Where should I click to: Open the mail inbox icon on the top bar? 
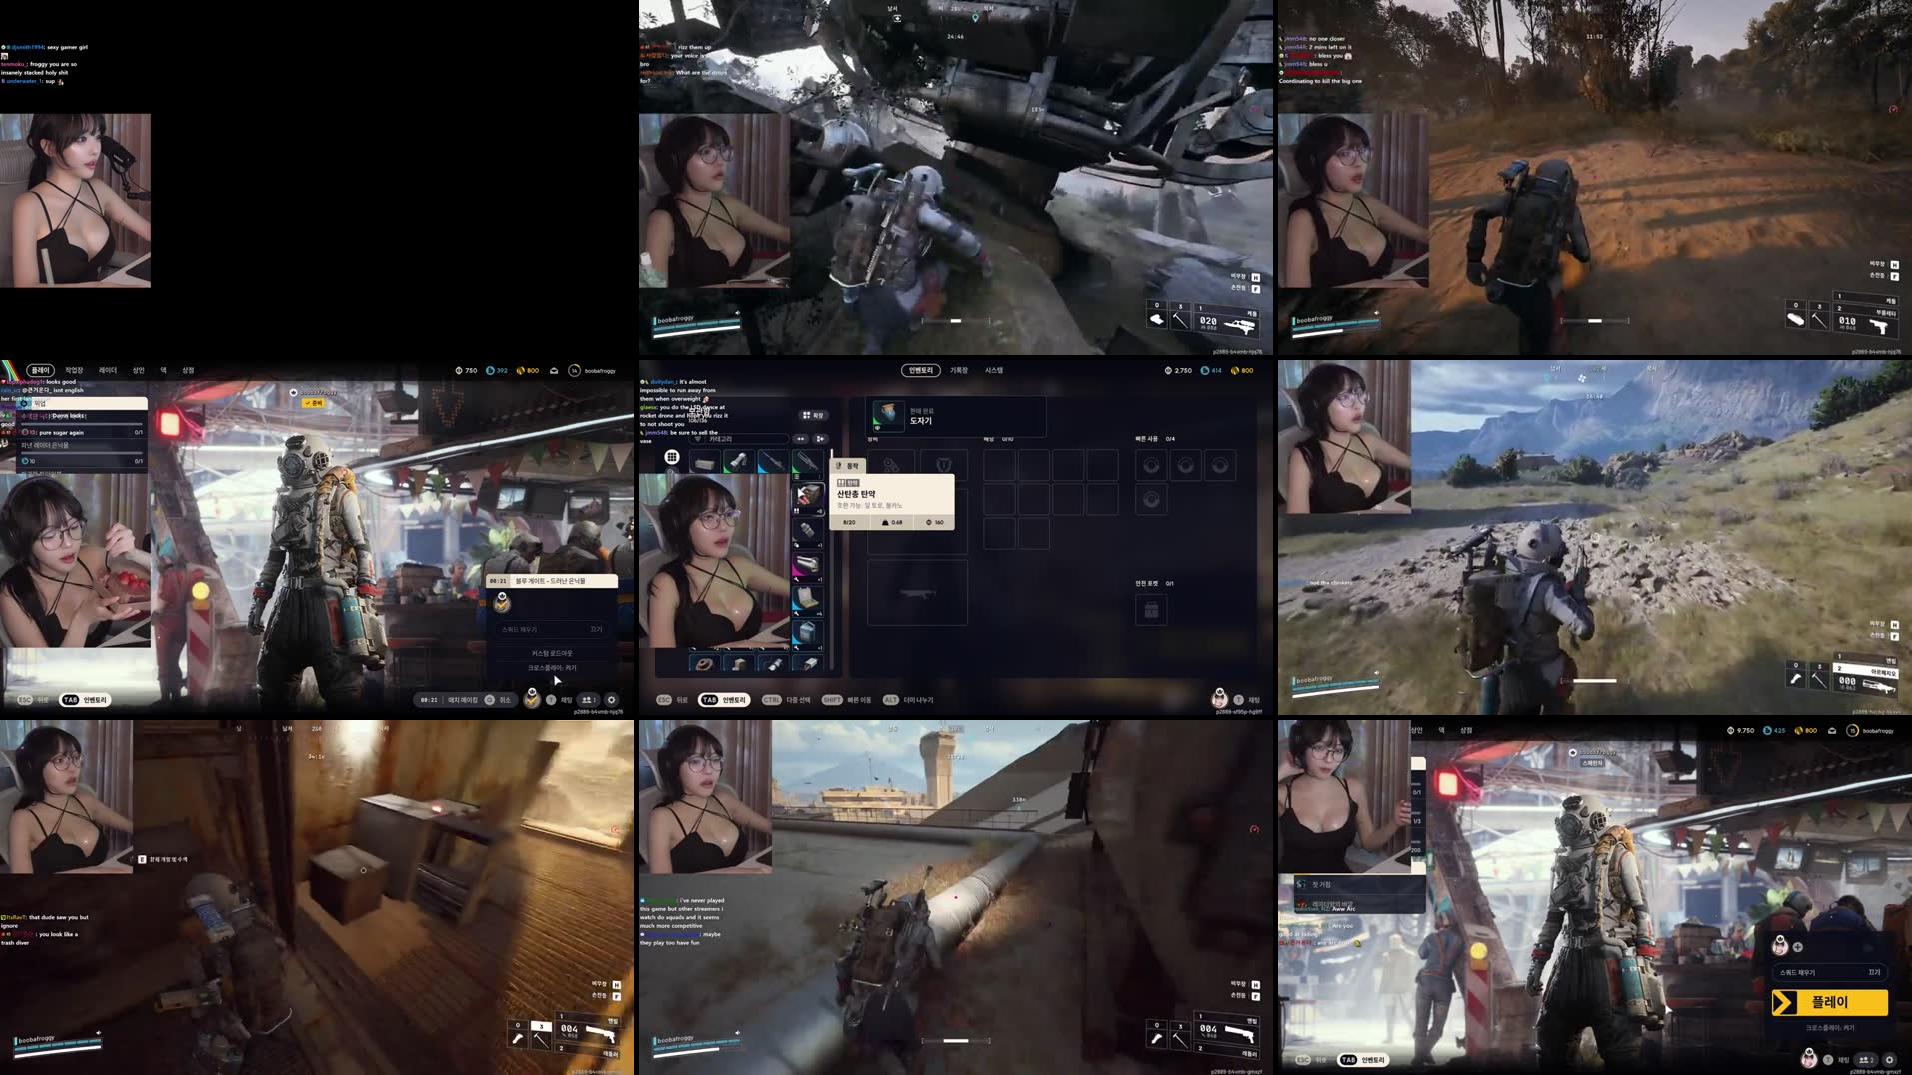click(553, 370)
